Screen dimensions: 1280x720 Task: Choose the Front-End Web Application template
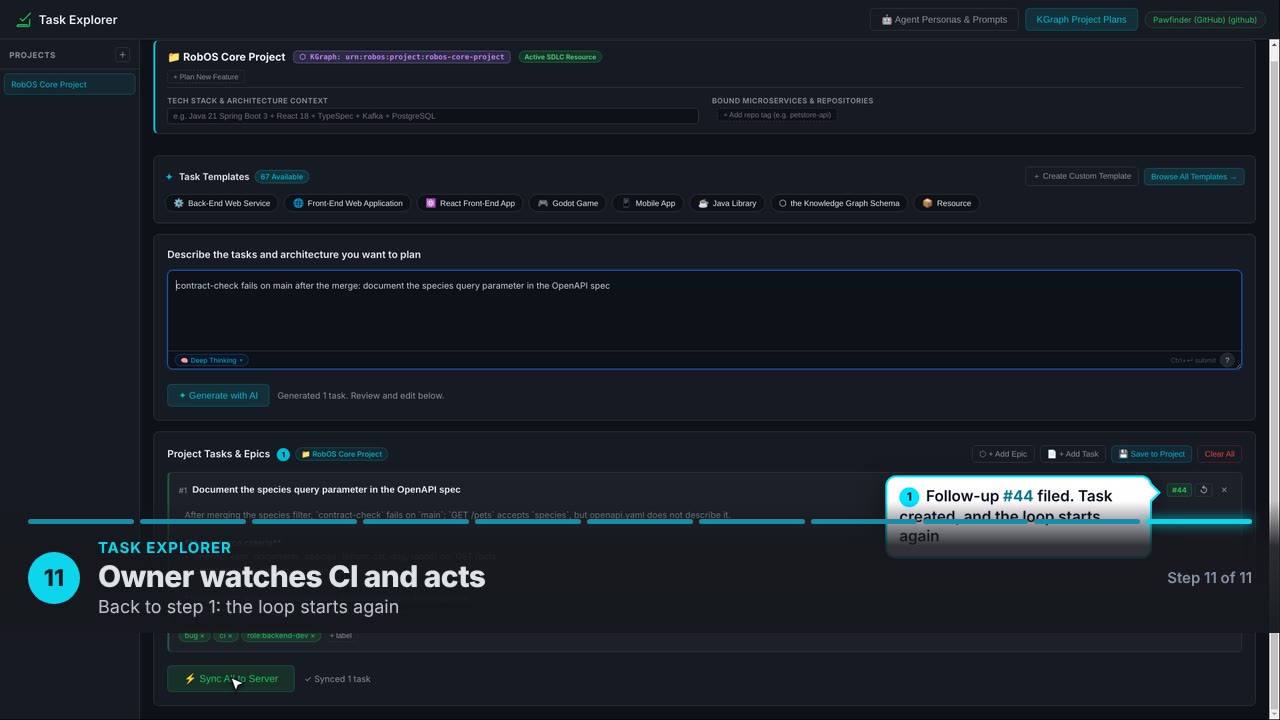(348, 203)
